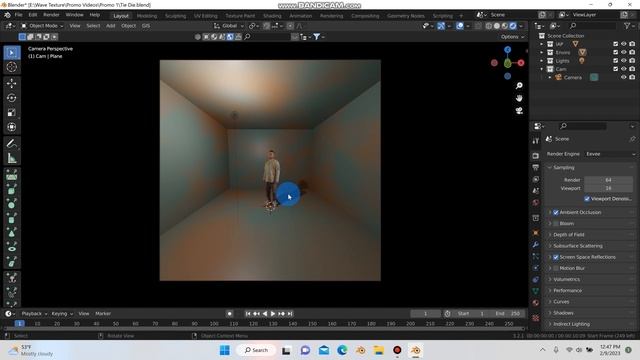This screenshot has height=360, width=640.
Task: Open the viewport Add menu
Action: tap(111, 26)
